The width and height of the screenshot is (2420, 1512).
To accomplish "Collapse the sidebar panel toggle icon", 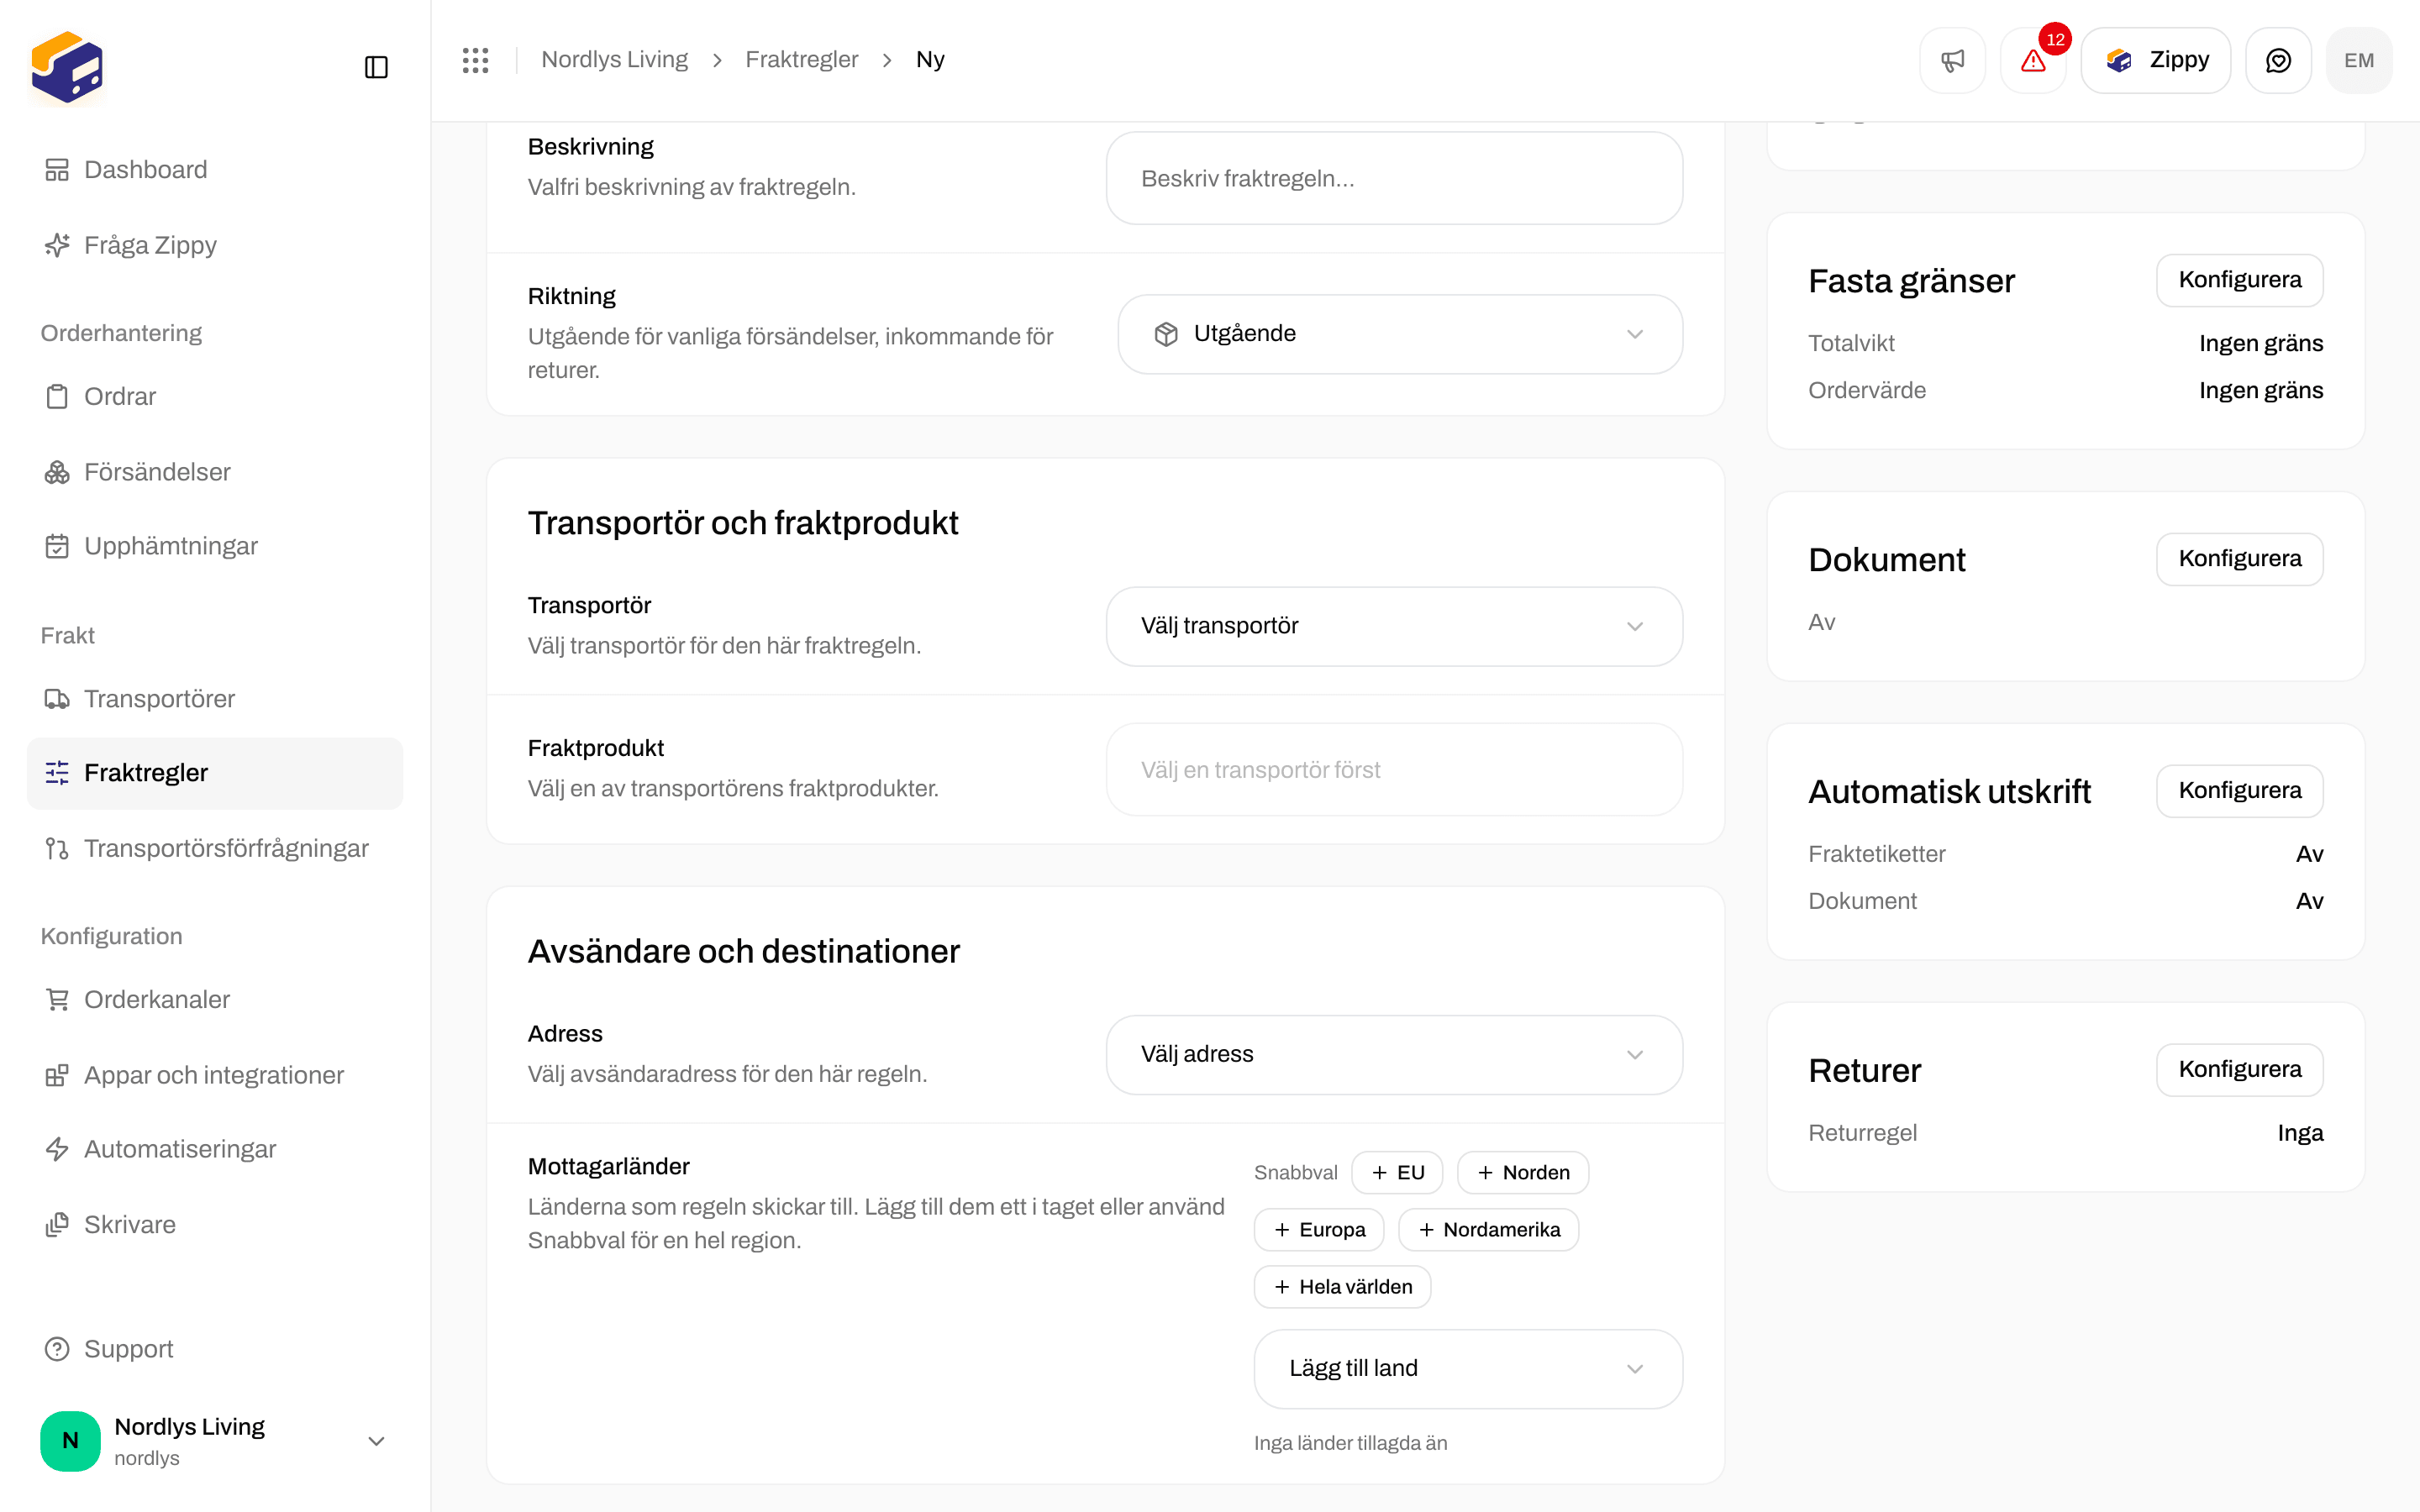I will pos(376,67).
